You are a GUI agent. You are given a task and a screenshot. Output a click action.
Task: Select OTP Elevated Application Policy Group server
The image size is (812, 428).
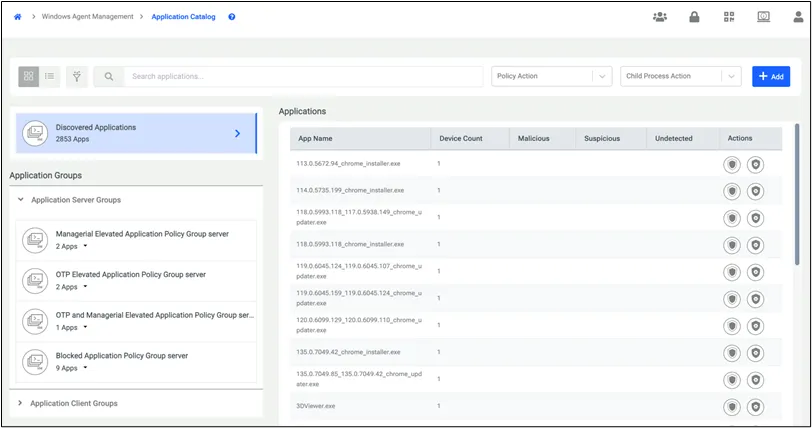pos(136,281)
